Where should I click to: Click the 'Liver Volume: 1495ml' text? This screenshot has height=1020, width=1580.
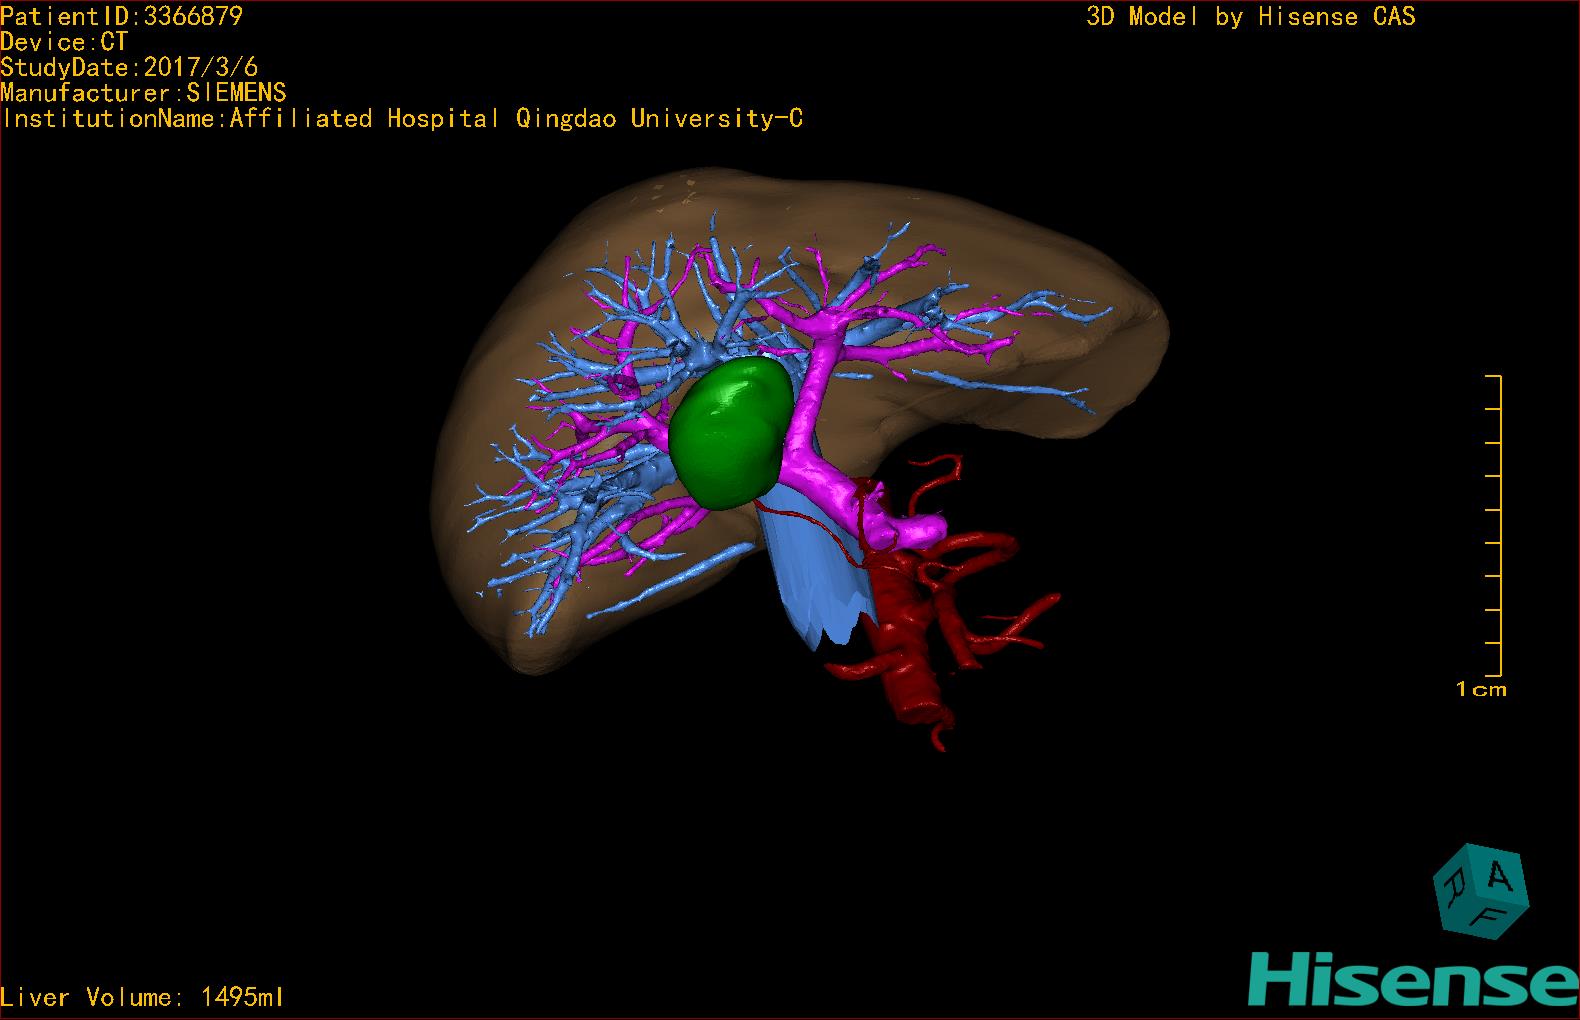point(142,997)
